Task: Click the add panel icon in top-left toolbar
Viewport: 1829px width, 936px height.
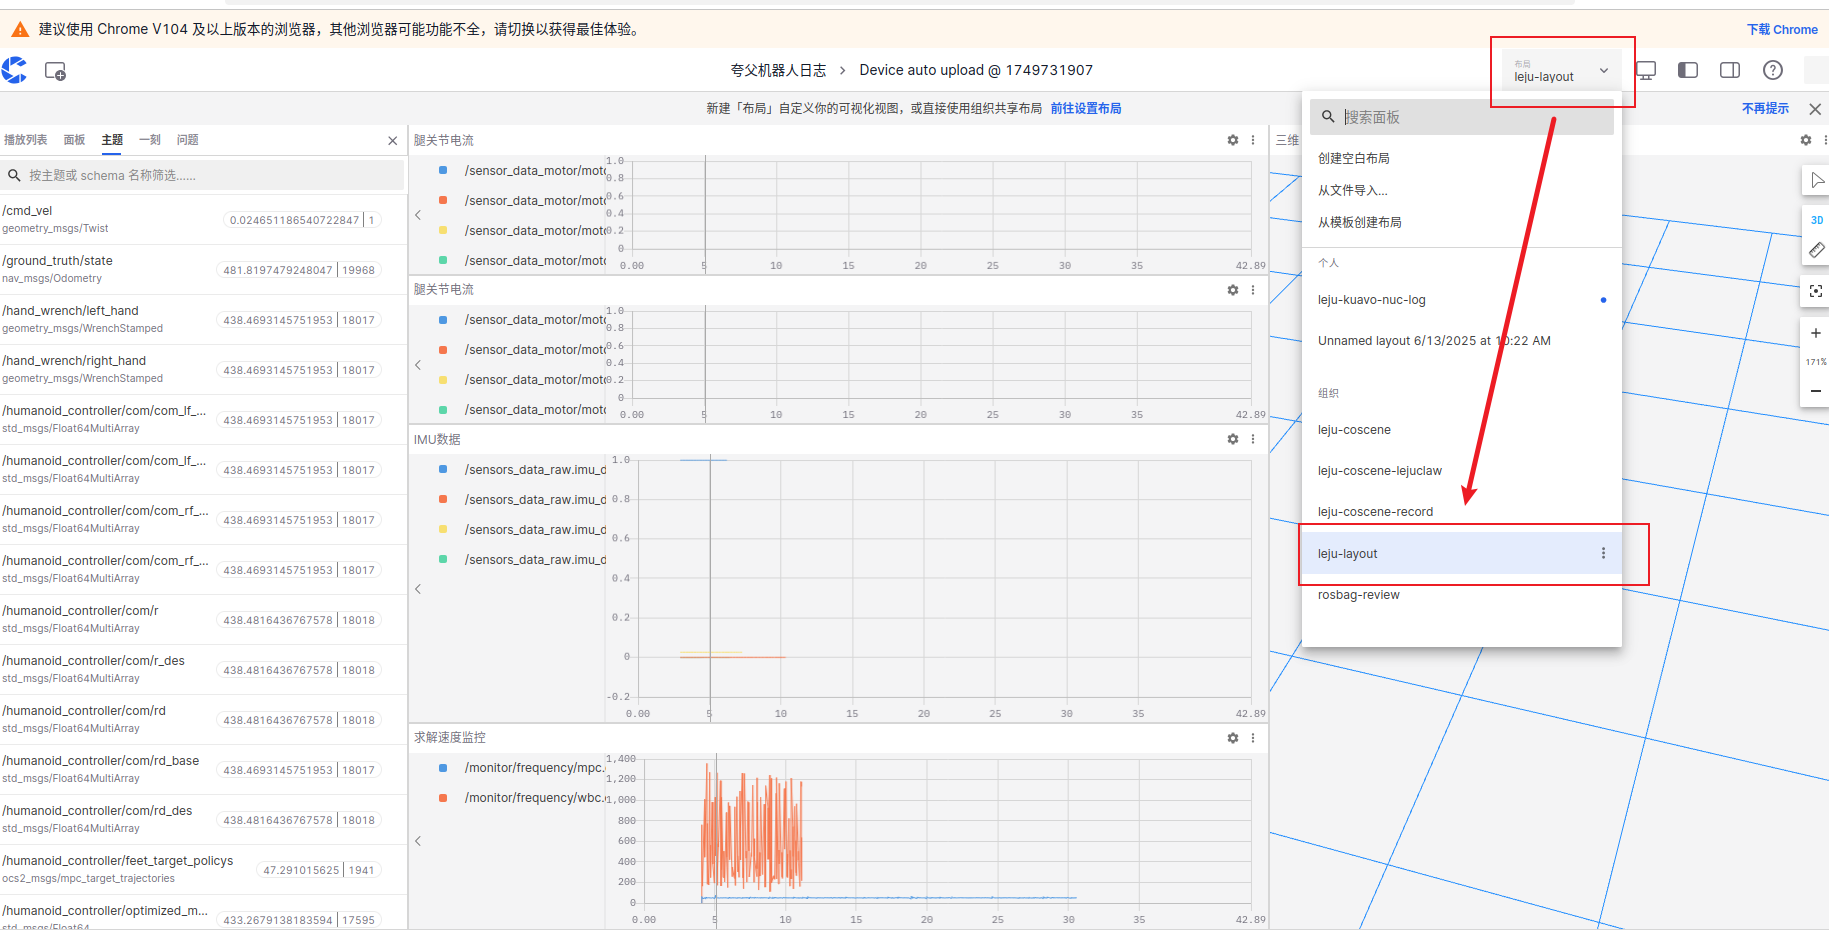Action: coord(55,71)
